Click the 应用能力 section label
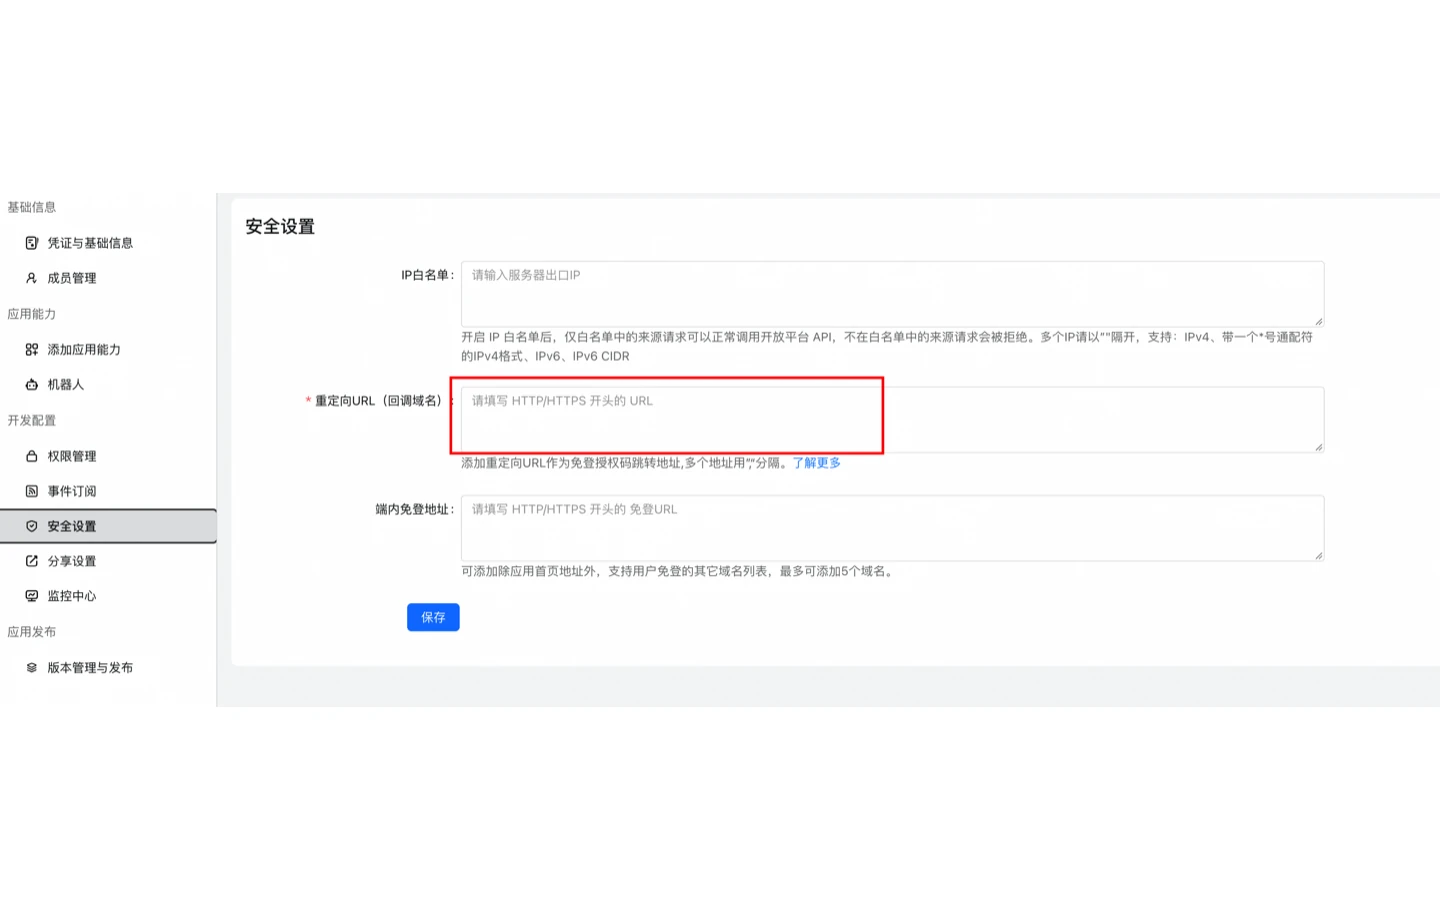Image resolution: width=1440 pixels, height=900 pixels. point(32,314)
